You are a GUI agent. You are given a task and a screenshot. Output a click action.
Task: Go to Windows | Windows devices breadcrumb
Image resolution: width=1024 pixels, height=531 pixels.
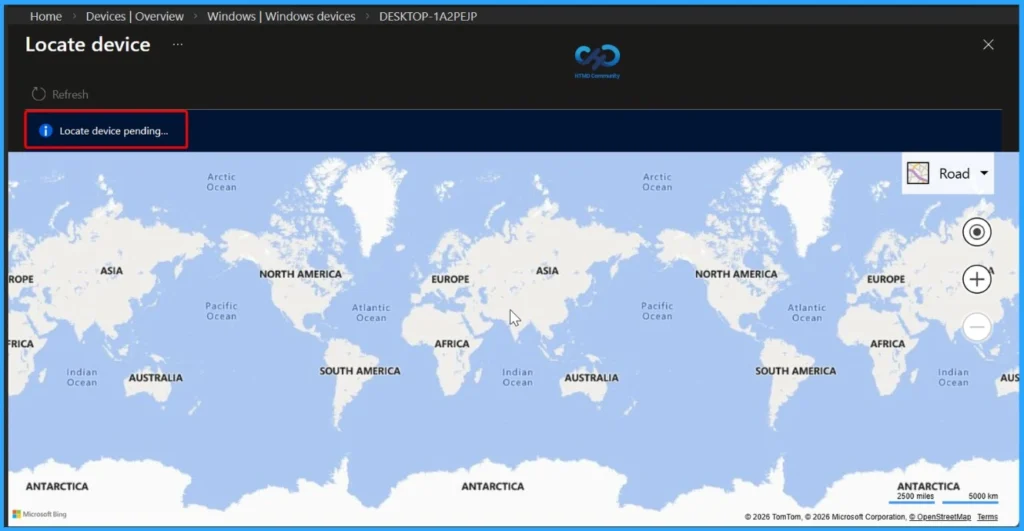click(x=281, y=16)
